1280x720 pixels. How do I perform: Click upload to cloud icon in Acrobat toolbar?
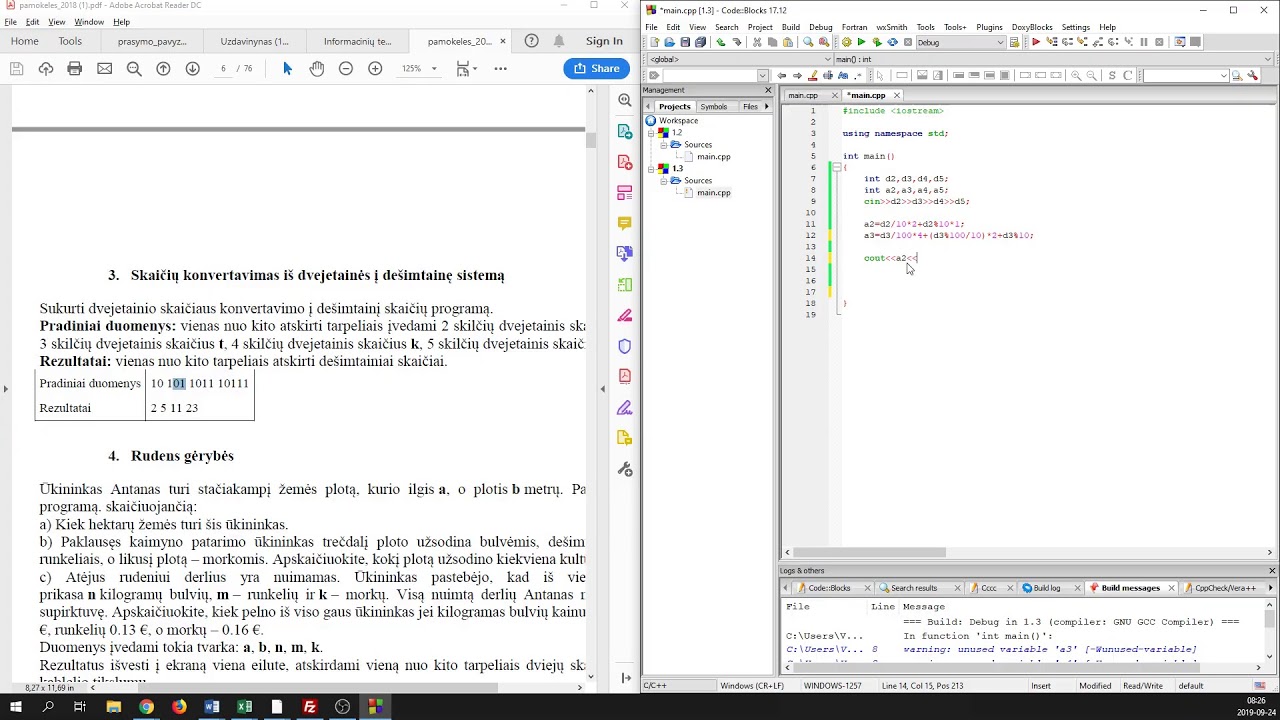pyautogui.click(x=46, y=68)
